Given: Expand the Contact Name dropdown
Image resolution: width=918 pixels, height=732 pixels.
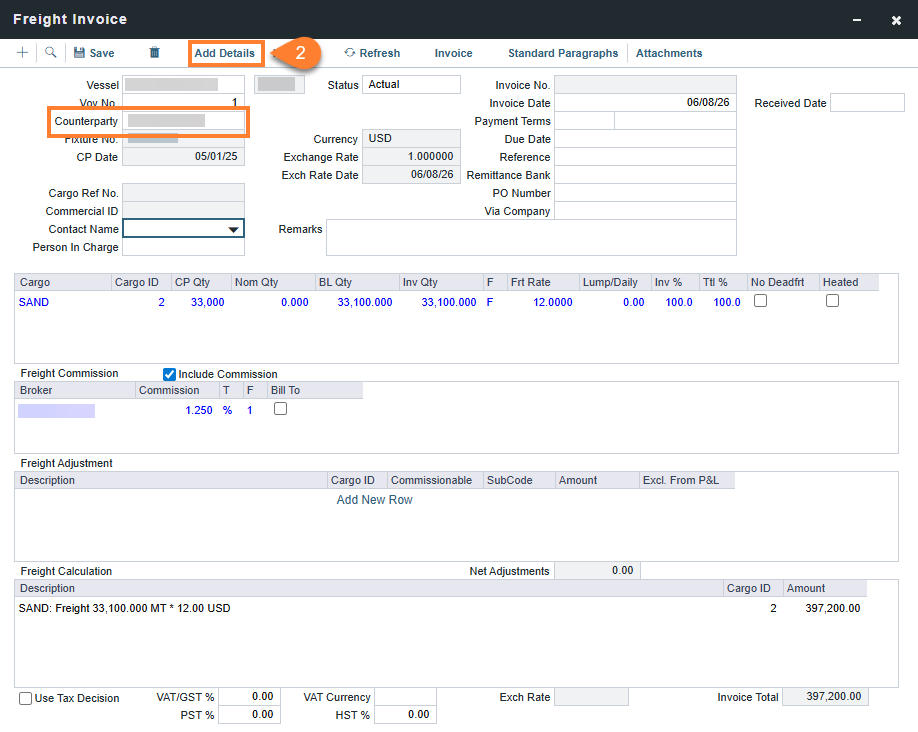Looking at the screenshot, I should point(234,229).
